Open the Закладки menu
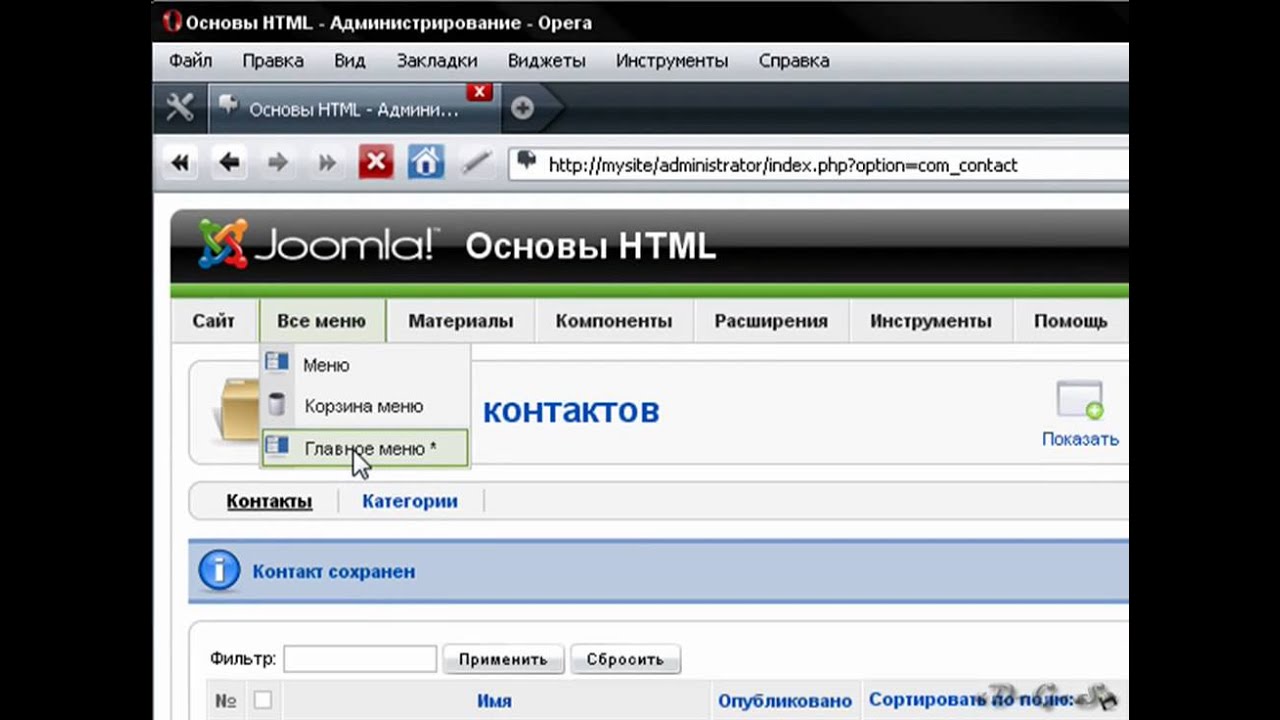The image size is (1280, 720). tap(437, 61)
